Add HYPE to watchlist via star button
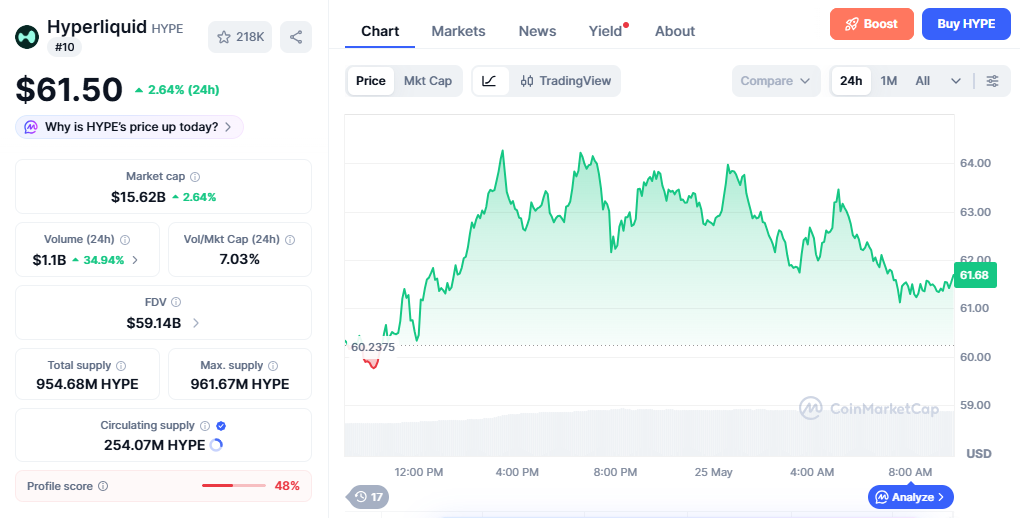 click(240, 37)
